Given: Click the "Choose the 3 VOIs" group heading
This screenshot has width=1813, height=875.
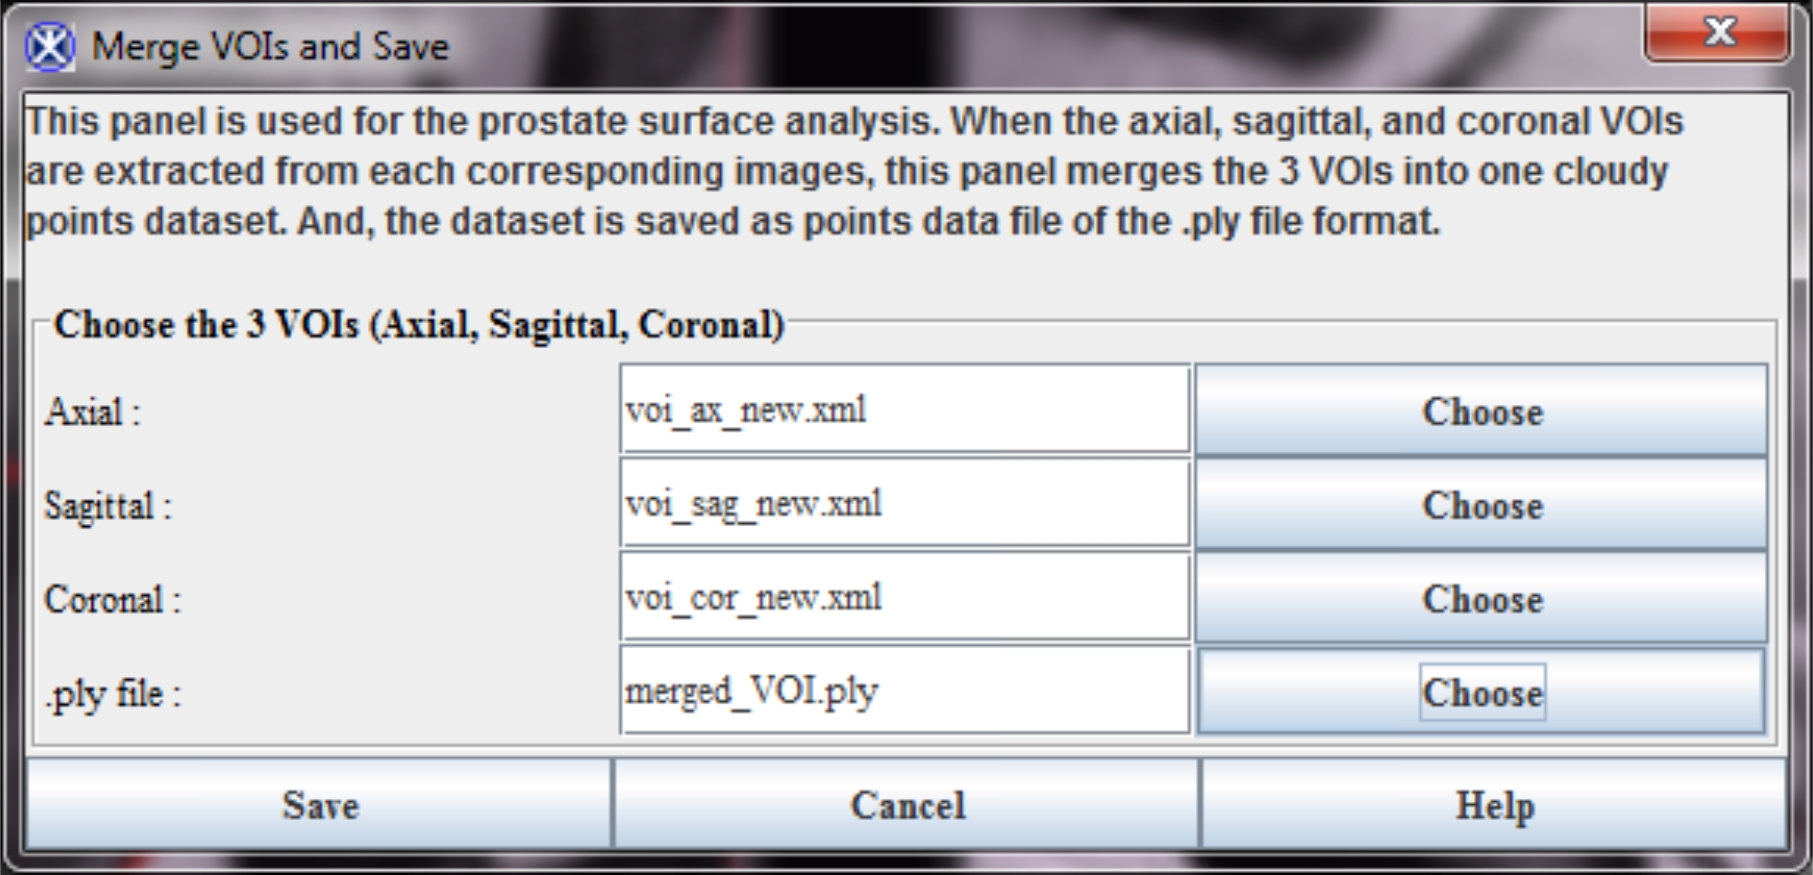Looking at the screenshot, I should (418, 325).
